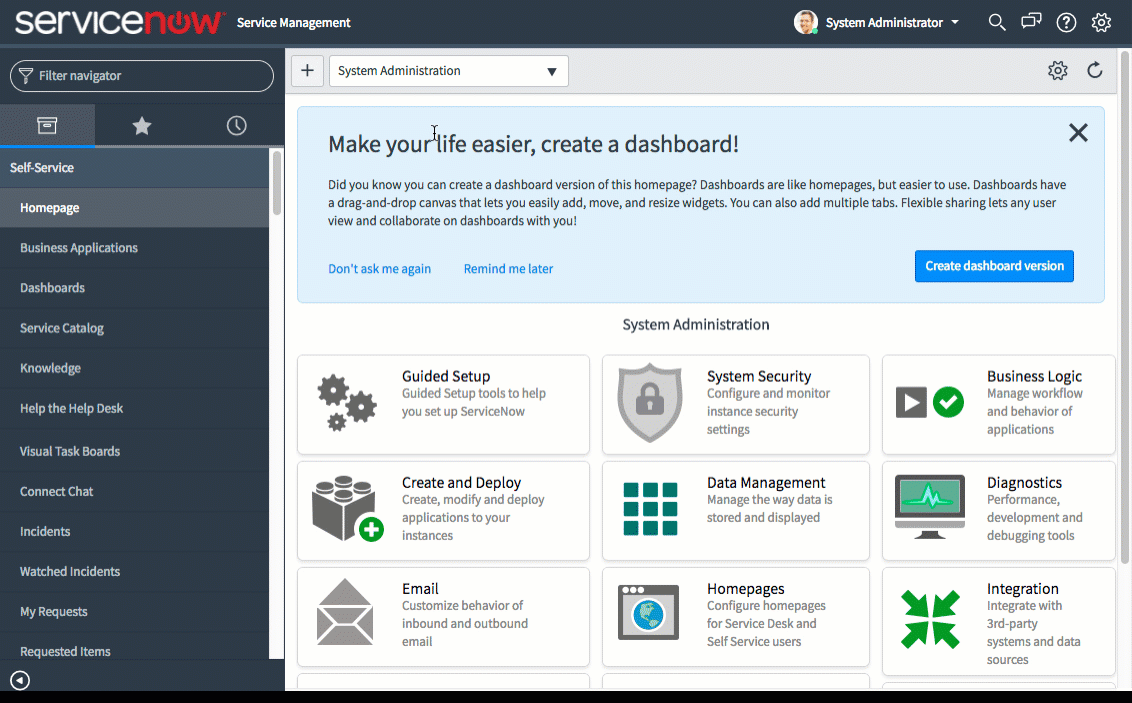Open Incidents module
This screenshot has width=1132, height=703.
point(134,531)
